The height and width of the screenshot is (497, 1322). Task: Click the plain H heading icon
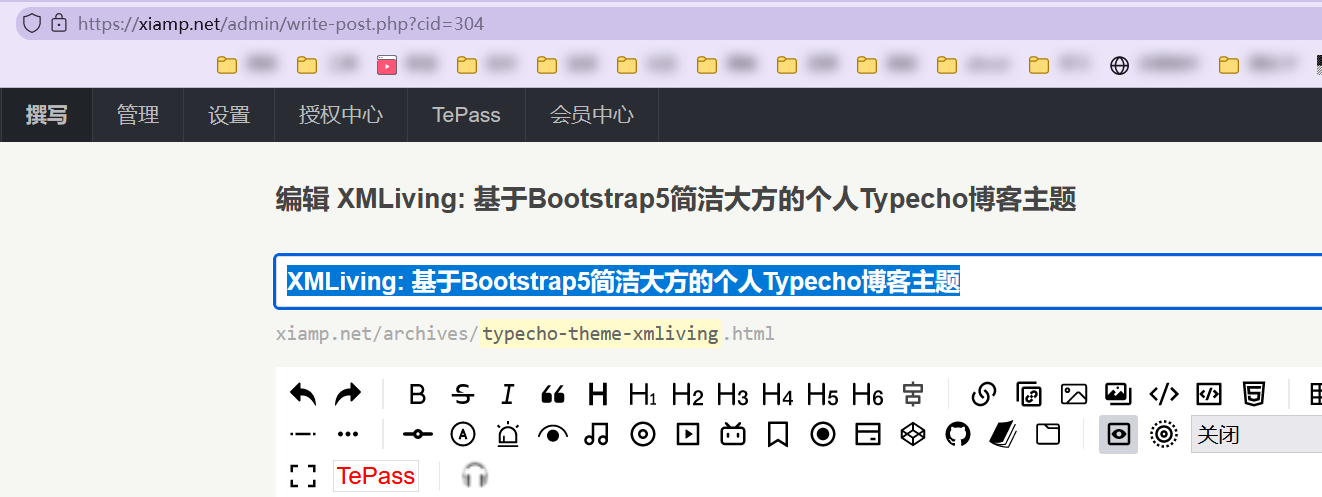tap(598, 394)
